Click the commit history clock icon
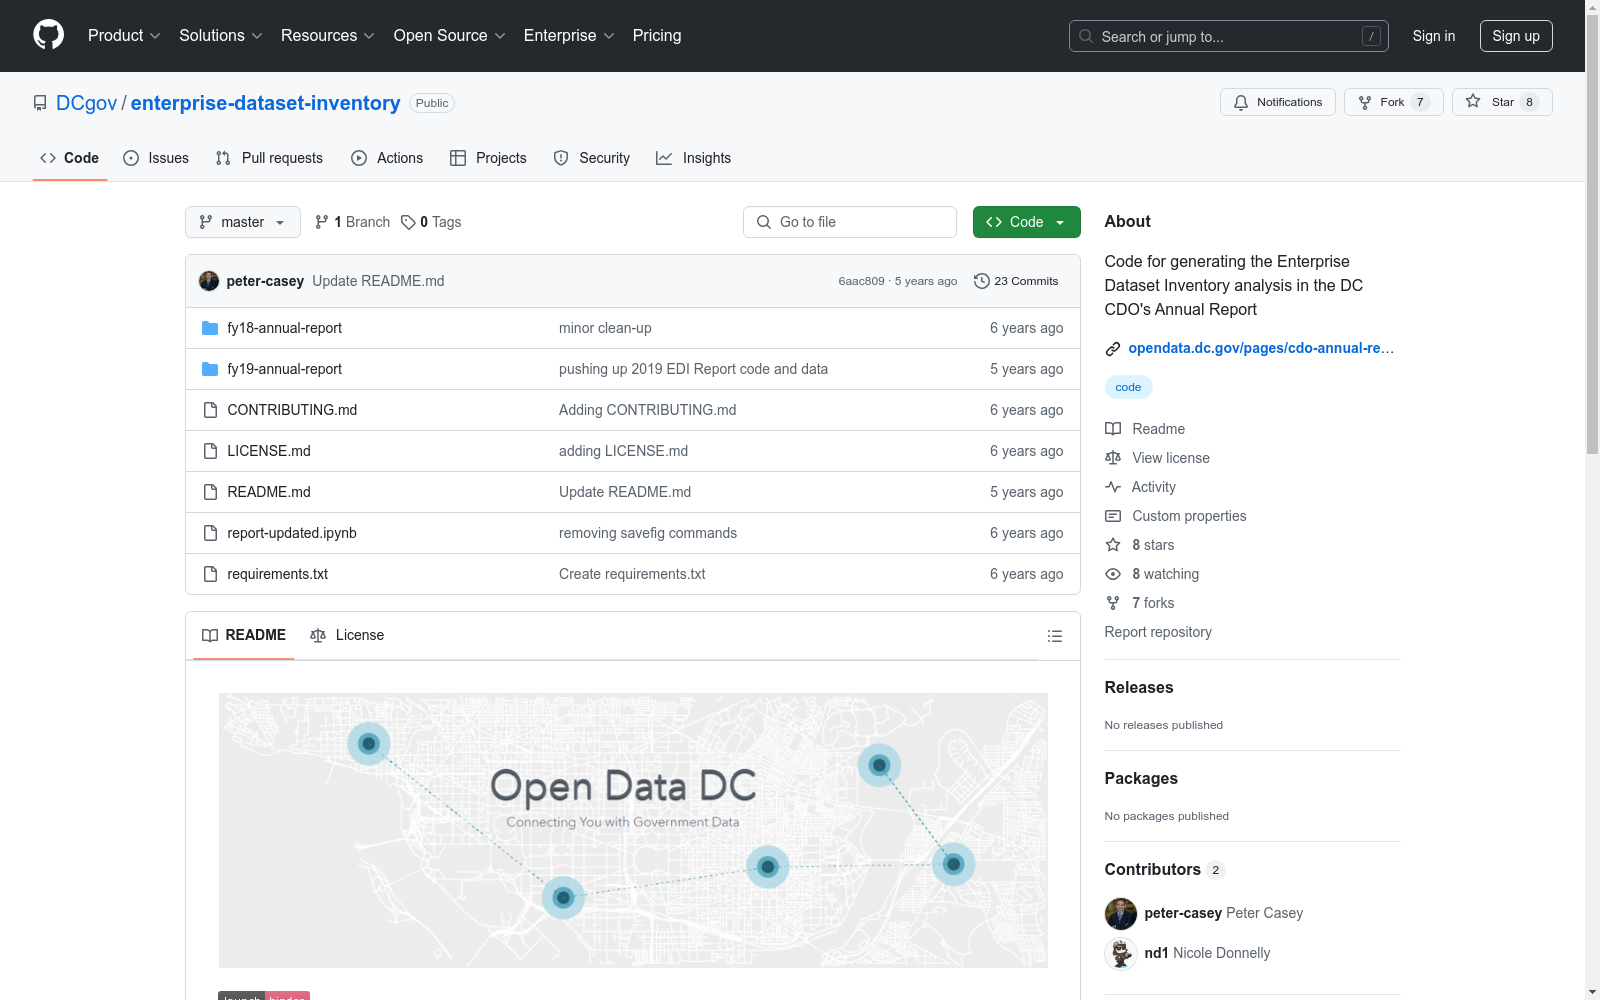The image size is (1600, 1000). (x=982, y=281)
